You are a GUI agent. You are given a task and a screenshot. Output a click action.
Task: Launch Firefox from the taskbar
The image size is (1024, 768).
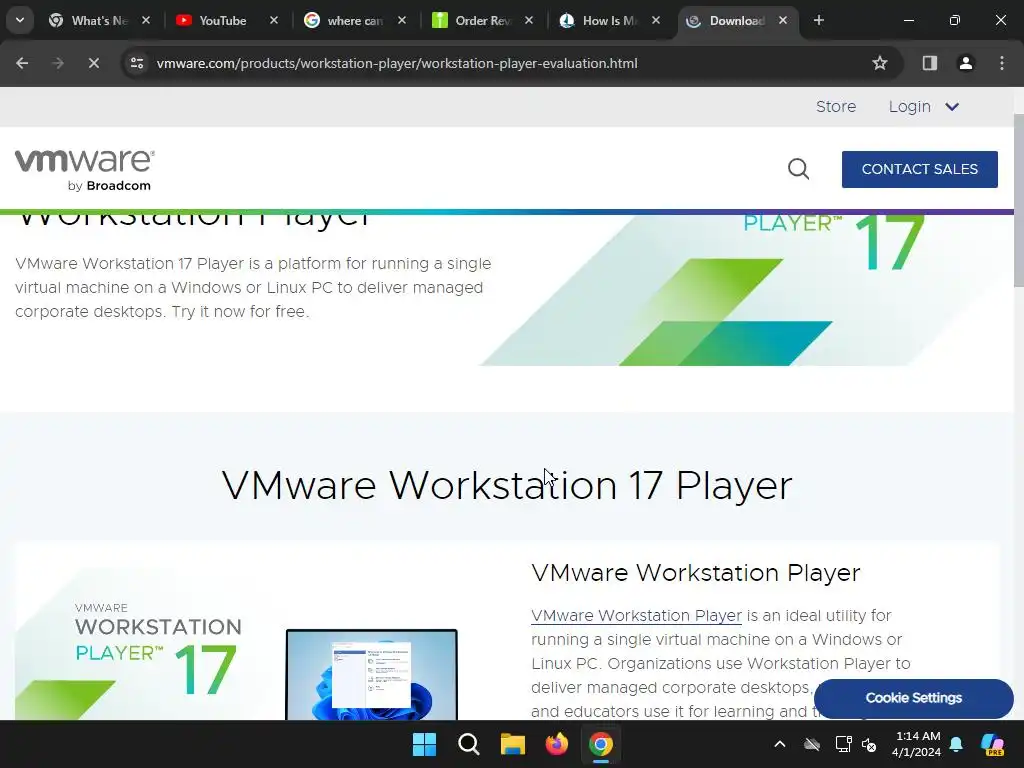click(x=557, y=744)
